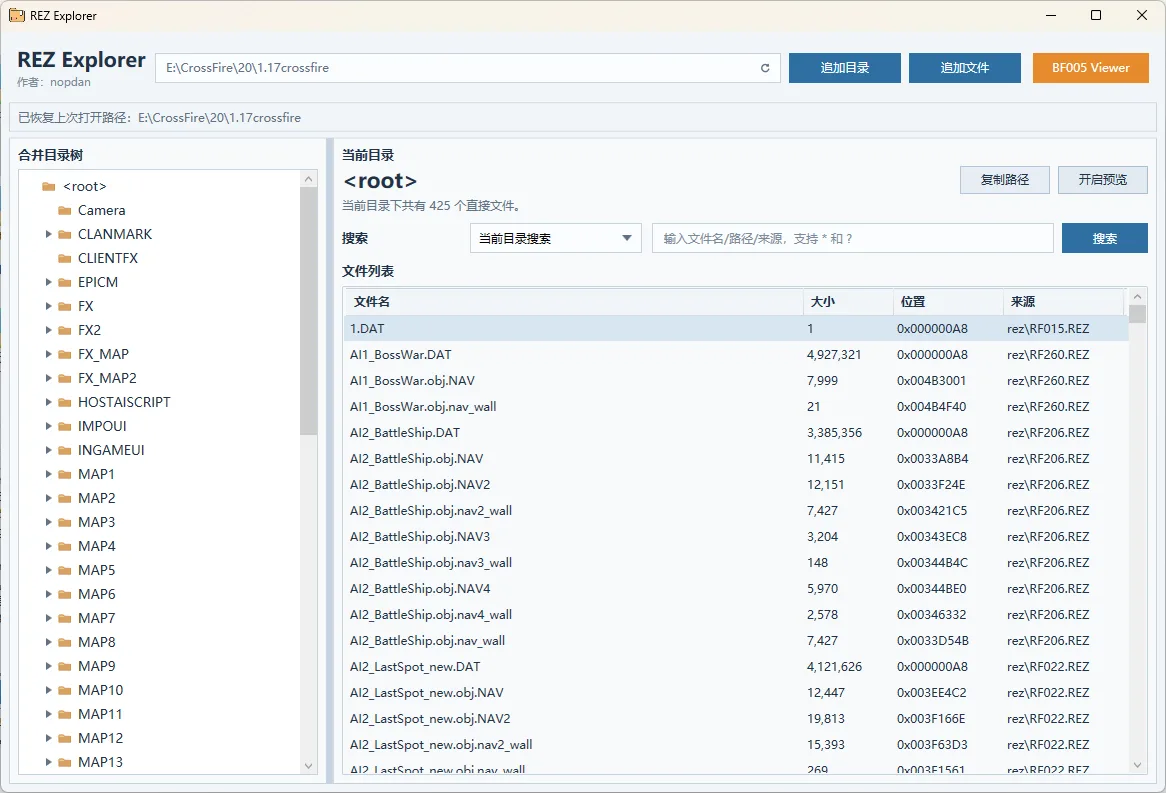Click the HOSTAISCRIPT folder icon

tap(65, 402)
